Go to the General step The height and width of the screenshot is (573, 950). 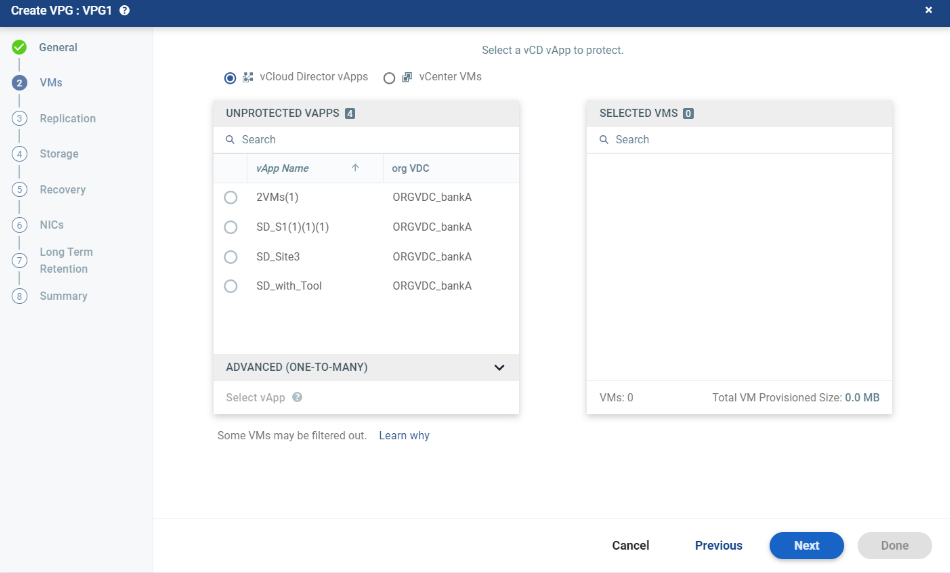(58, 47)
